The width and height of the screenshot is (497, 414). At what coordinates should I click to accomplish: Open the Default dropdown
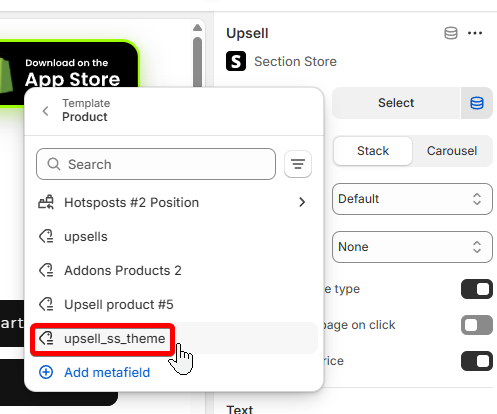tap(412, 199)
